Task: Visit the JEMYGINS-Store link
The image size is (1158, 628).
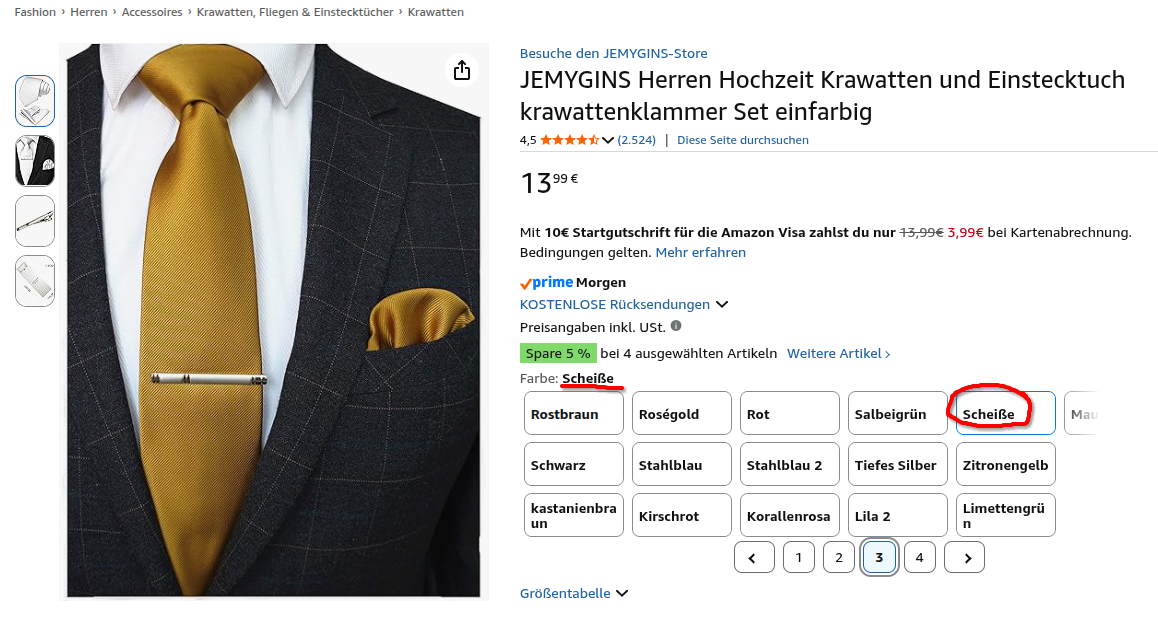Action: [613, 53]
